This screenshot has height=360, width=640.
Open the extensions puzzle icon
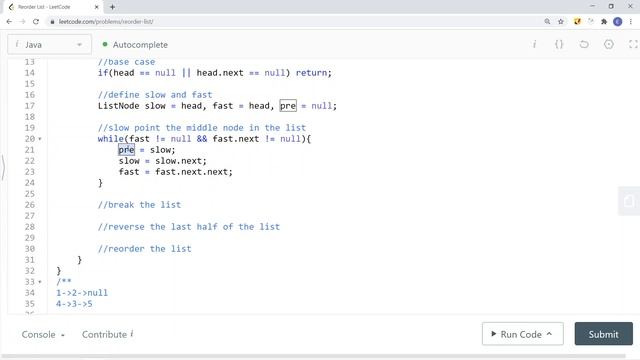[x=604, y=22]
